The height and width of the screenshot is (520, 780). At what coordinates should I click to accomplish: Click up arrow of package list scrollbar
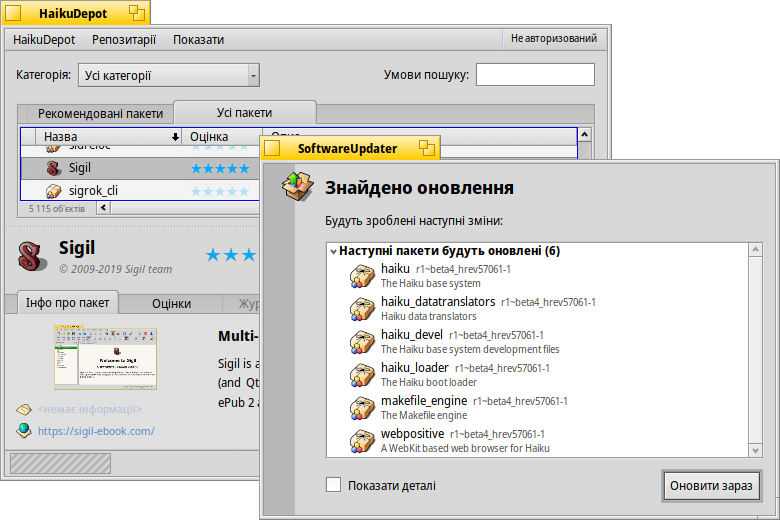585,134
